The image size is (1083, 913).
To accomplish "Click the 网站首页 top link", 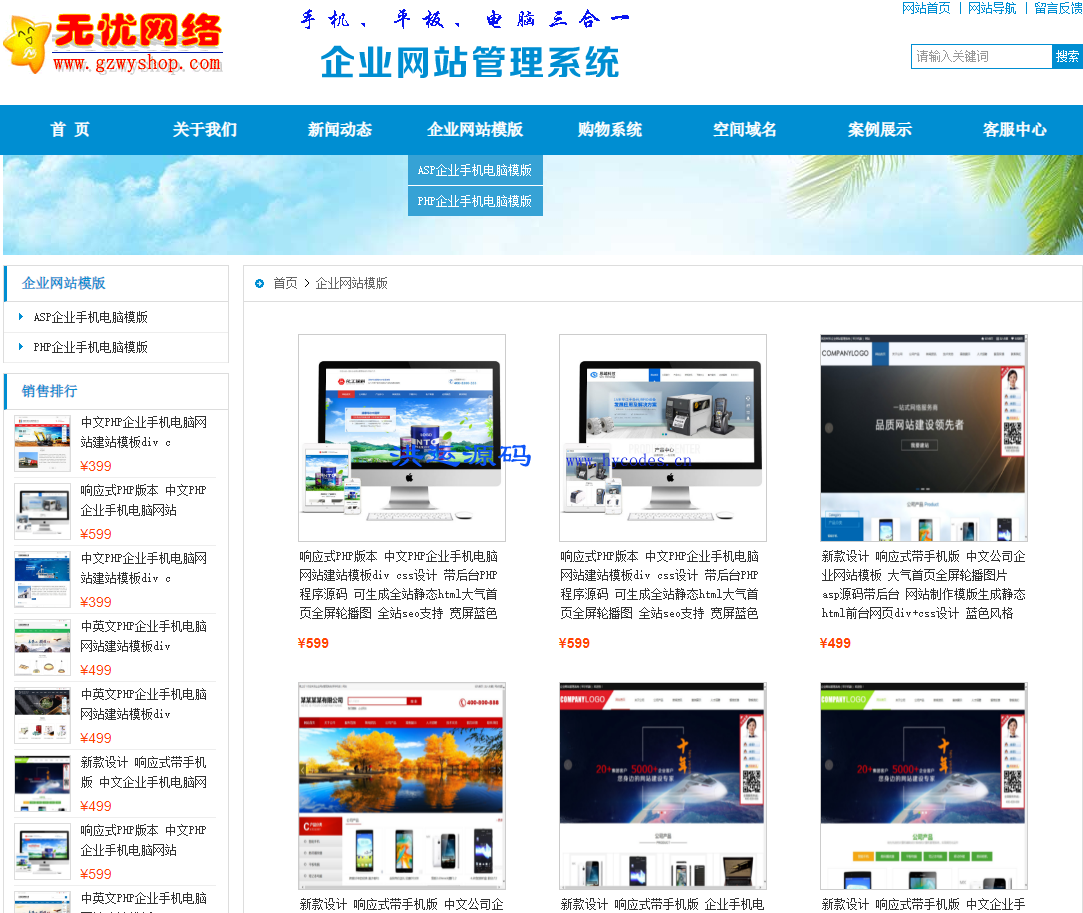I will (926, 8).
